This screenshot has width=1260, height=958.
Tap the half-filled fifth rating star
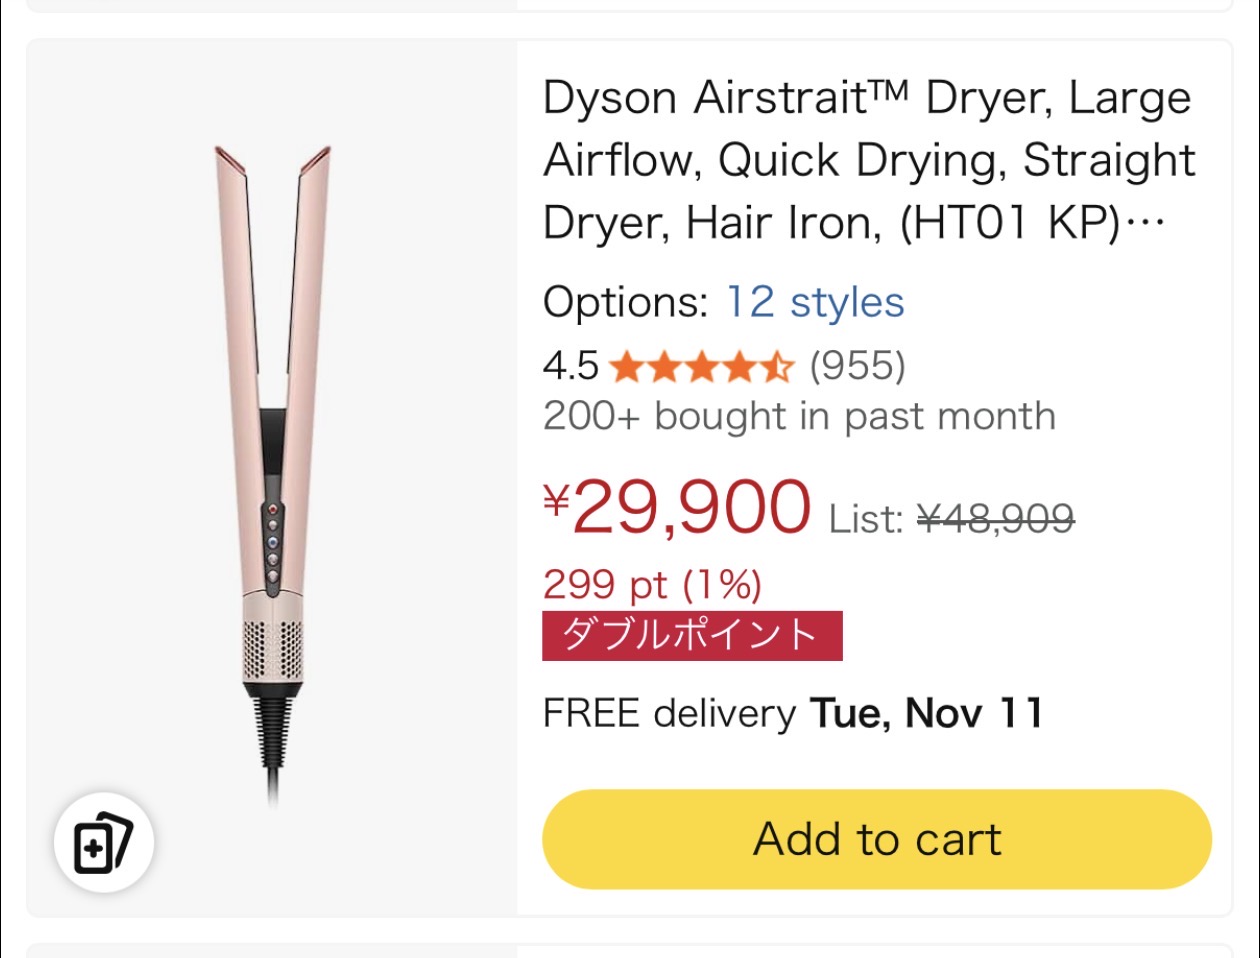pos(777,368)
